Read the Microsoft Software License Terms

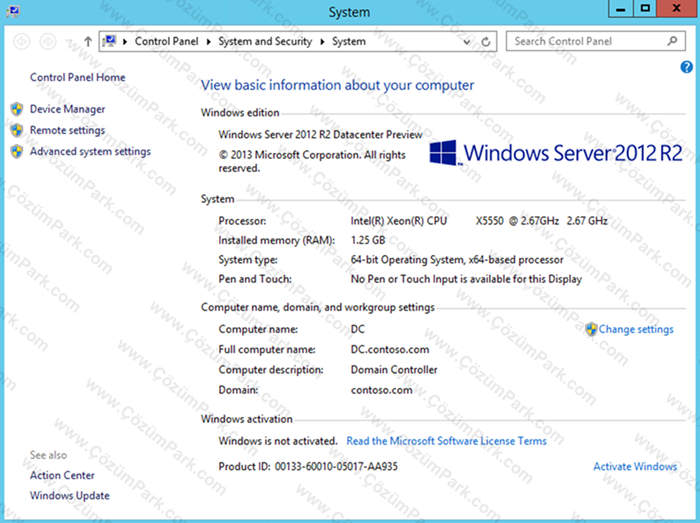tap(446, 441)
